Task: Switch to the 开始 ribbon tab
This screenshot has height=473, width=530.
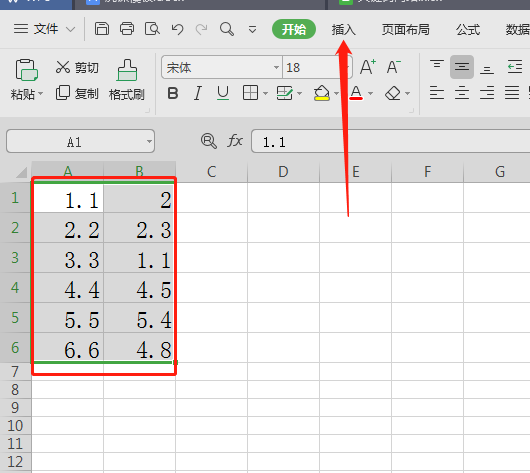Action: click(294, 29)
